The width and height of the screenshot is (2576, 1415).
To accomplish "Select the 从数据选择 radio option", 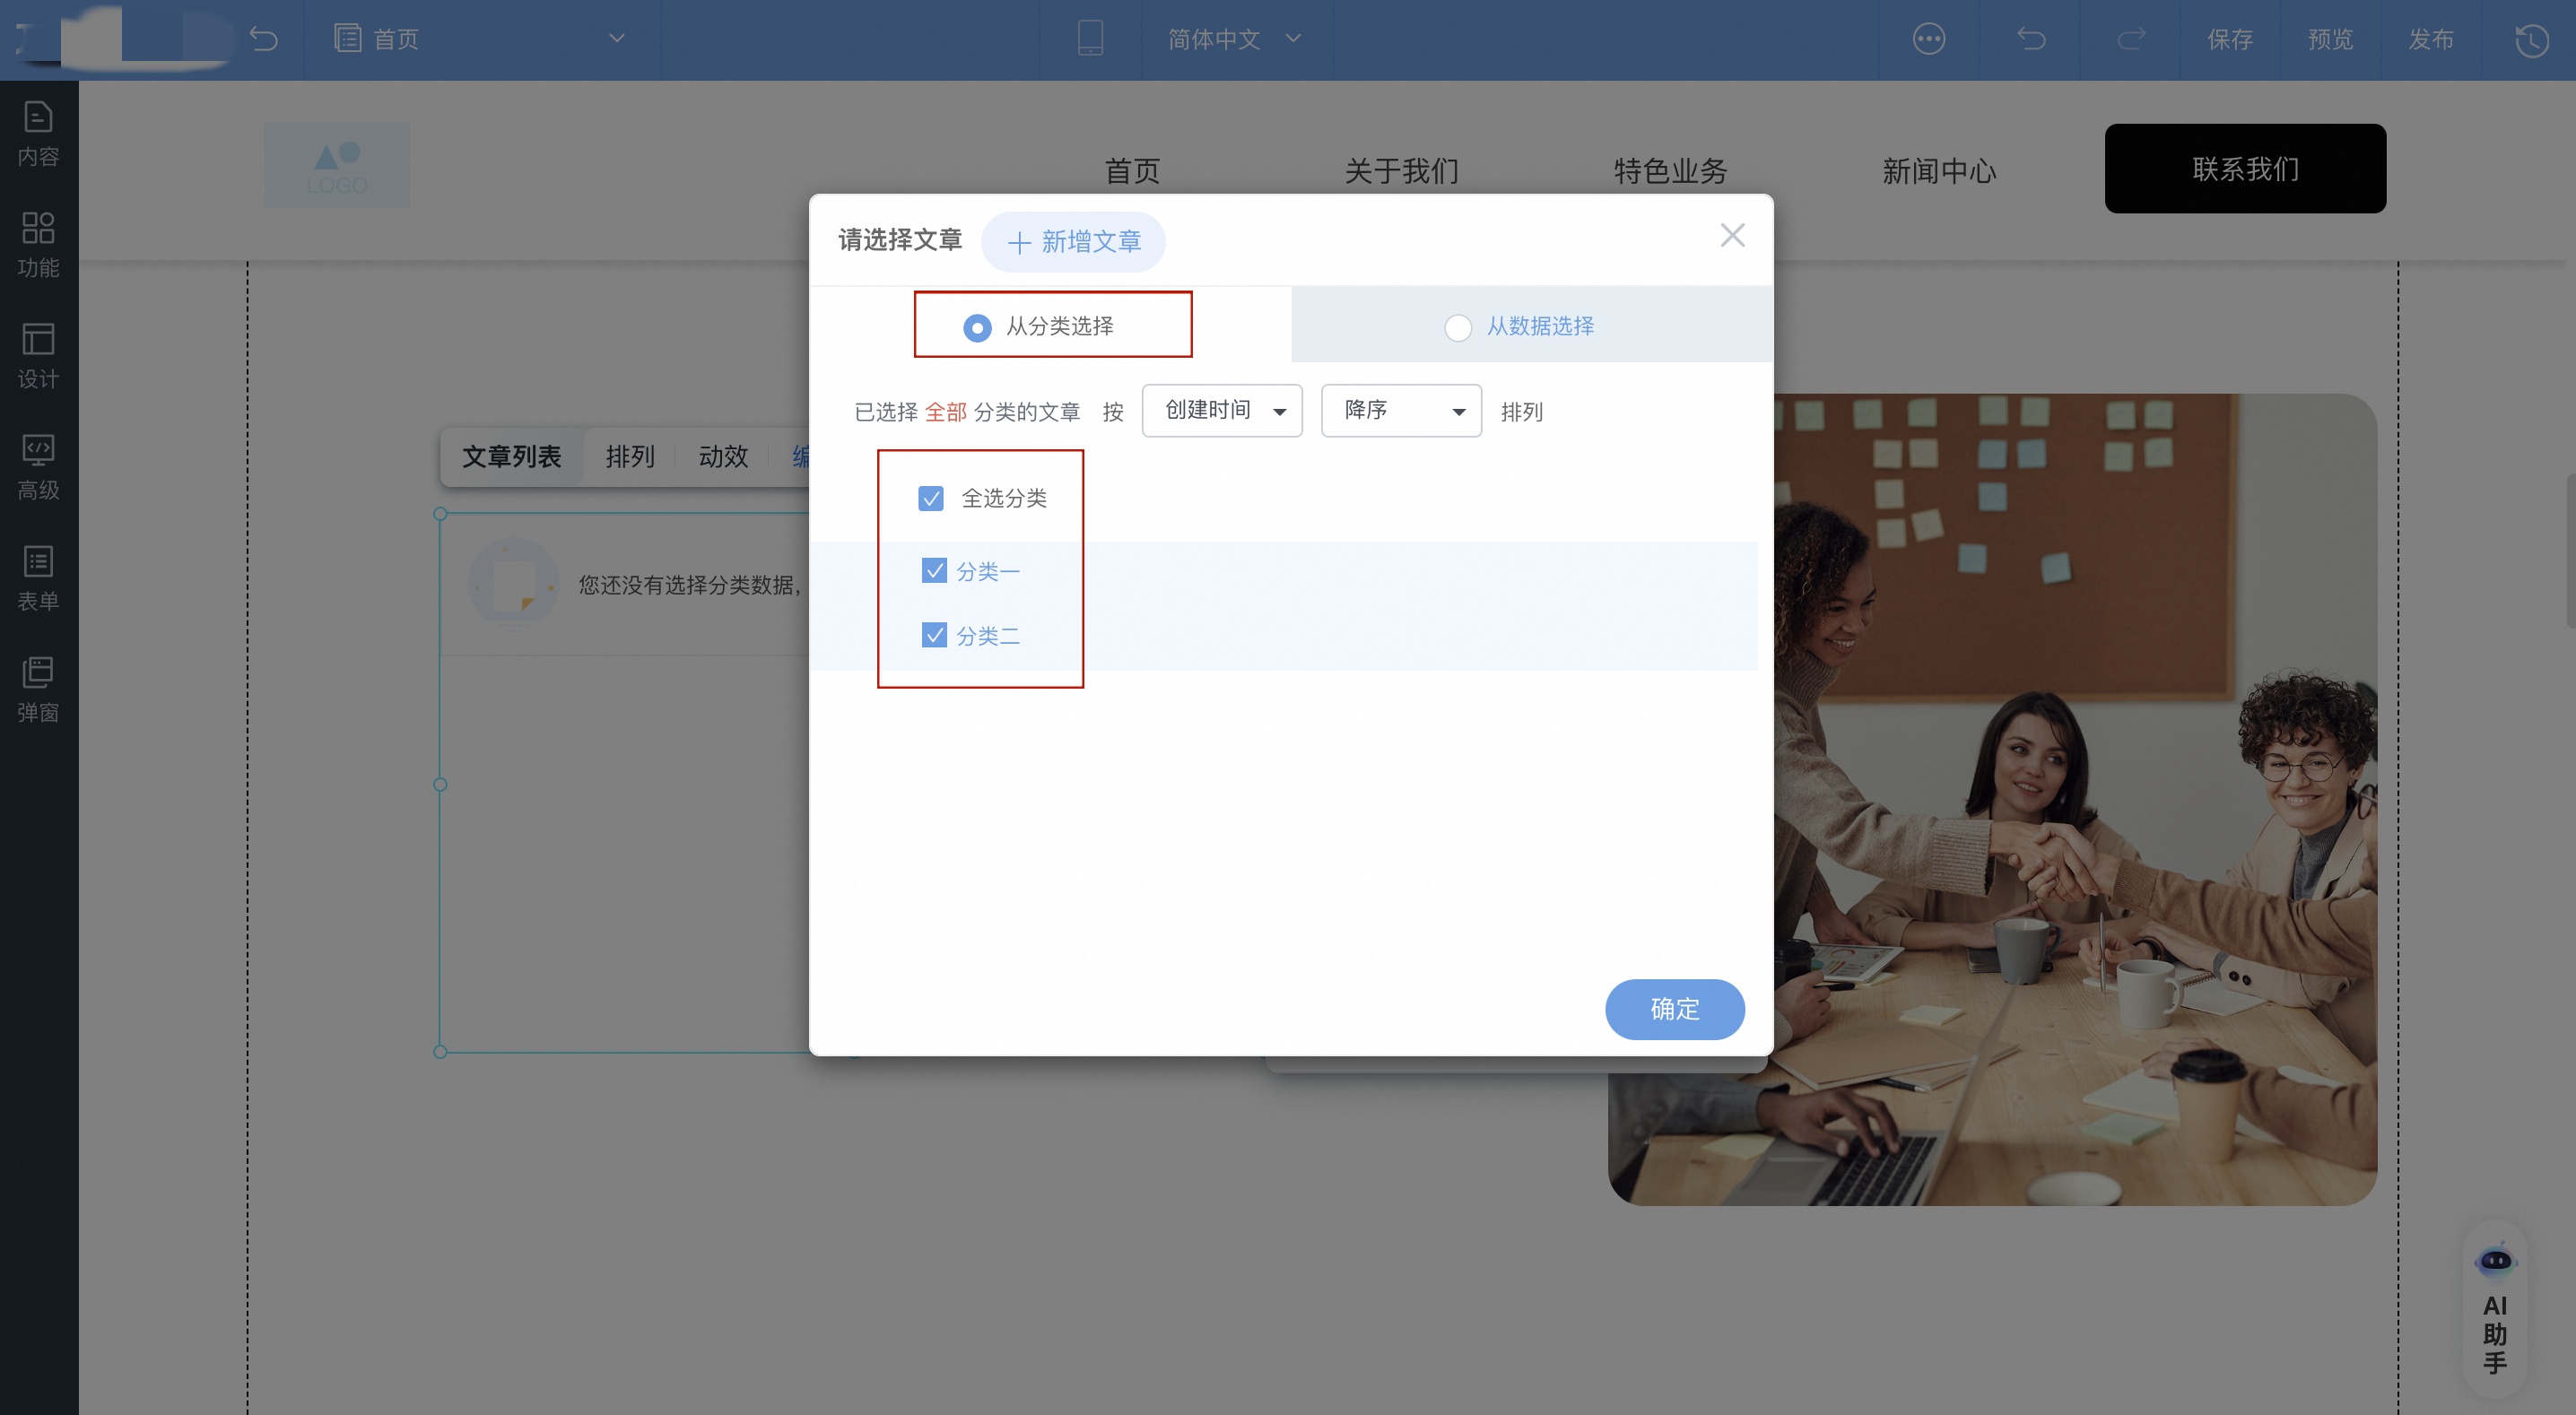I will coord(1458,327).
